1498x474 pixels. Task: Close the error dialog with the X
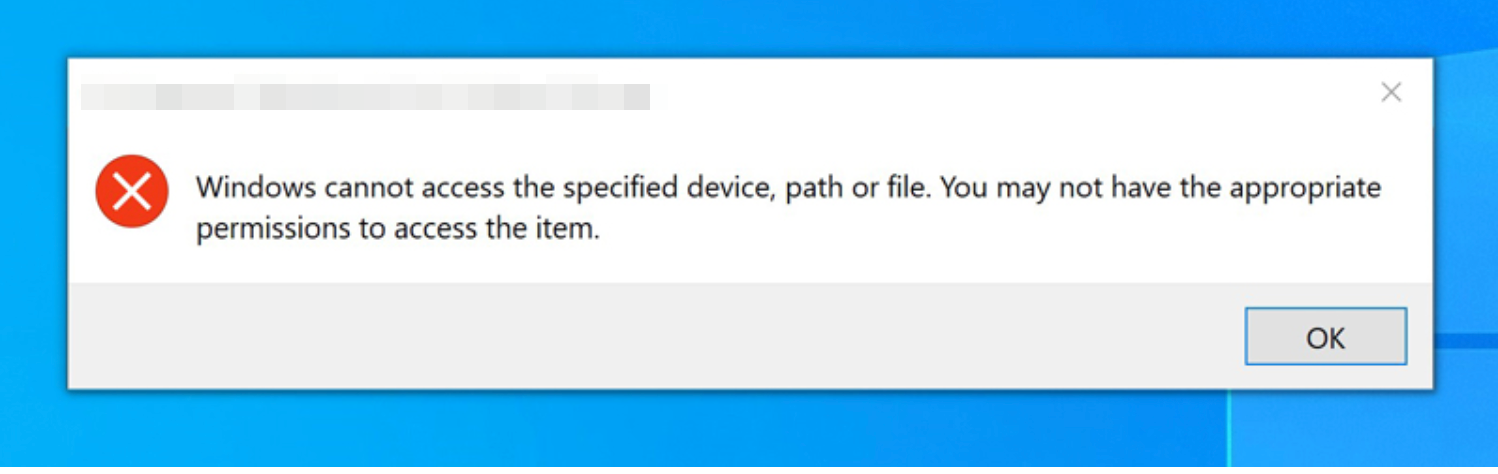1390,93
